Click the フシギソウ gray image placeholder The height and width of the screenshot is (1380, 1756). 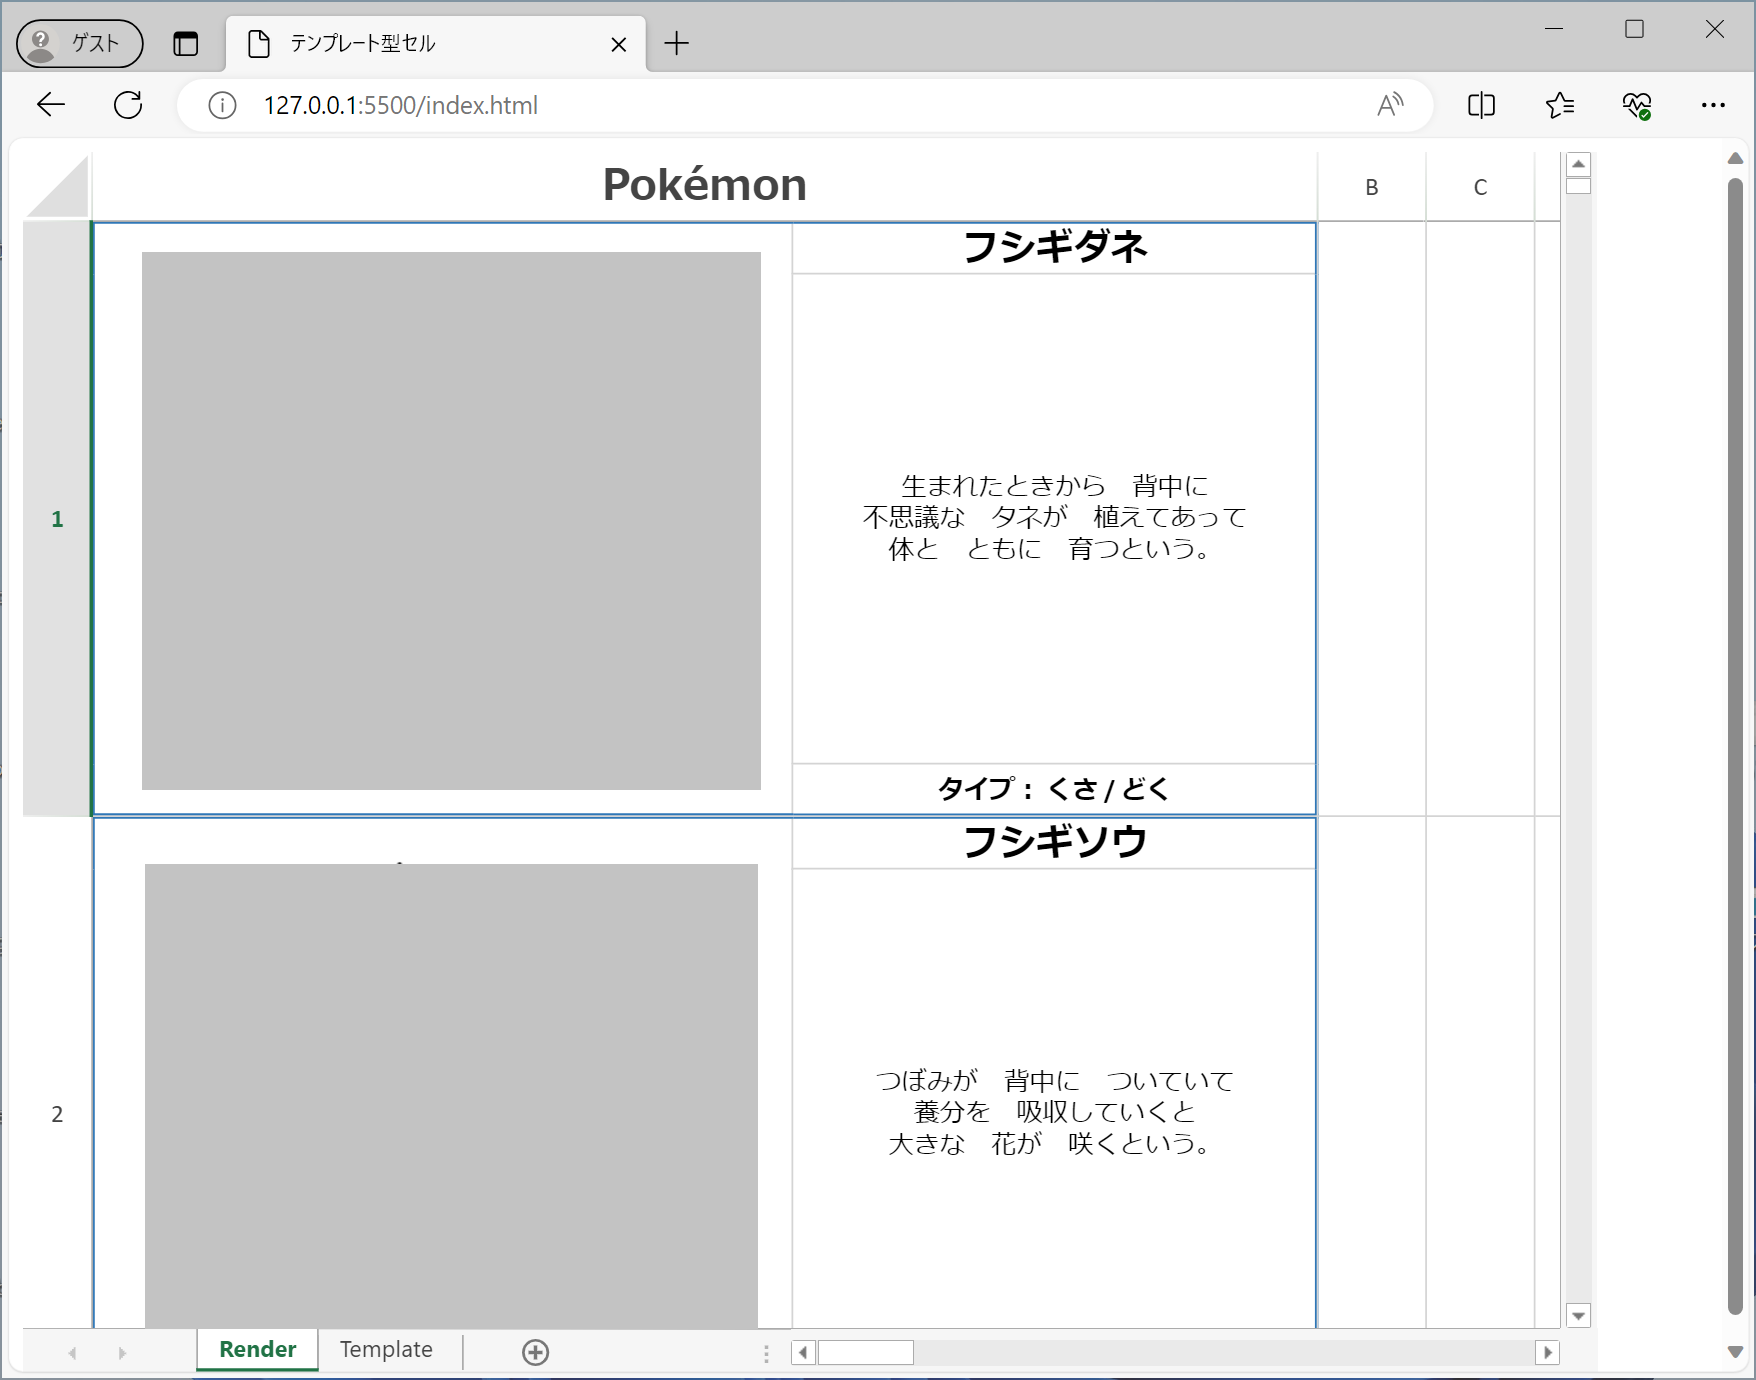[451, 1096]
